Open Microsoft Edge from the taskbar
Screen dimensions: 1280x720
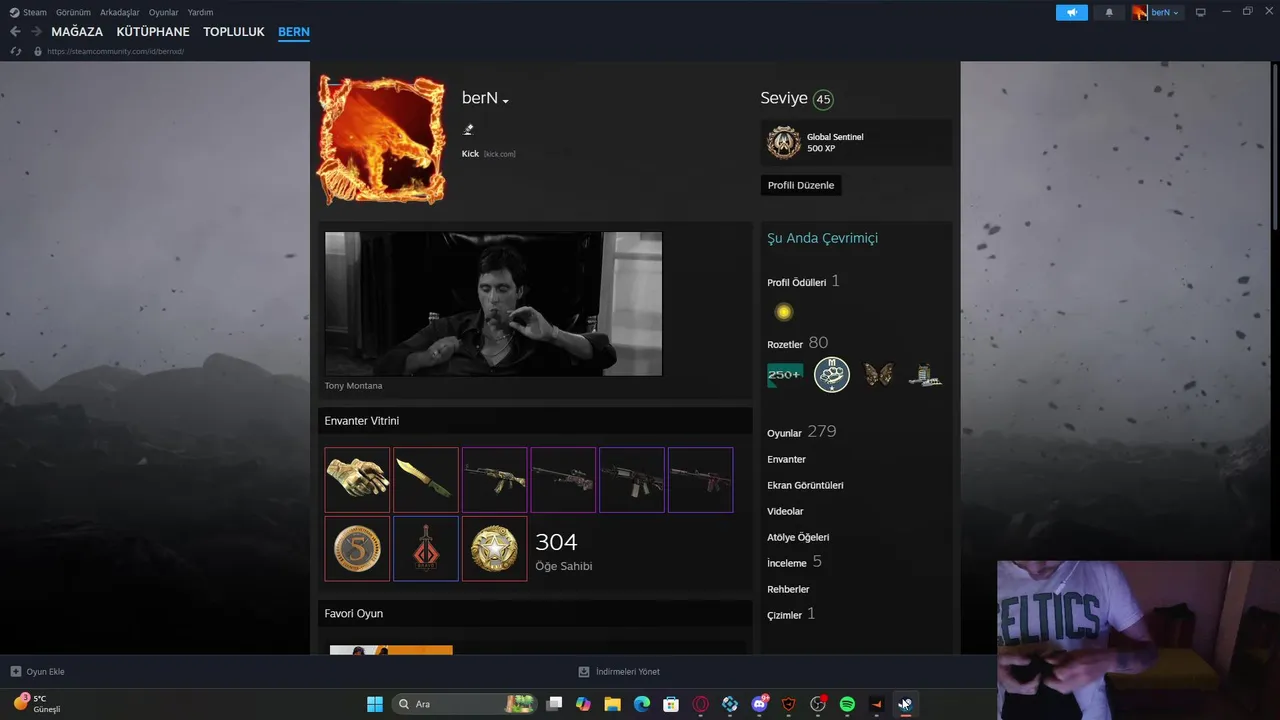(x=642, y=704)
